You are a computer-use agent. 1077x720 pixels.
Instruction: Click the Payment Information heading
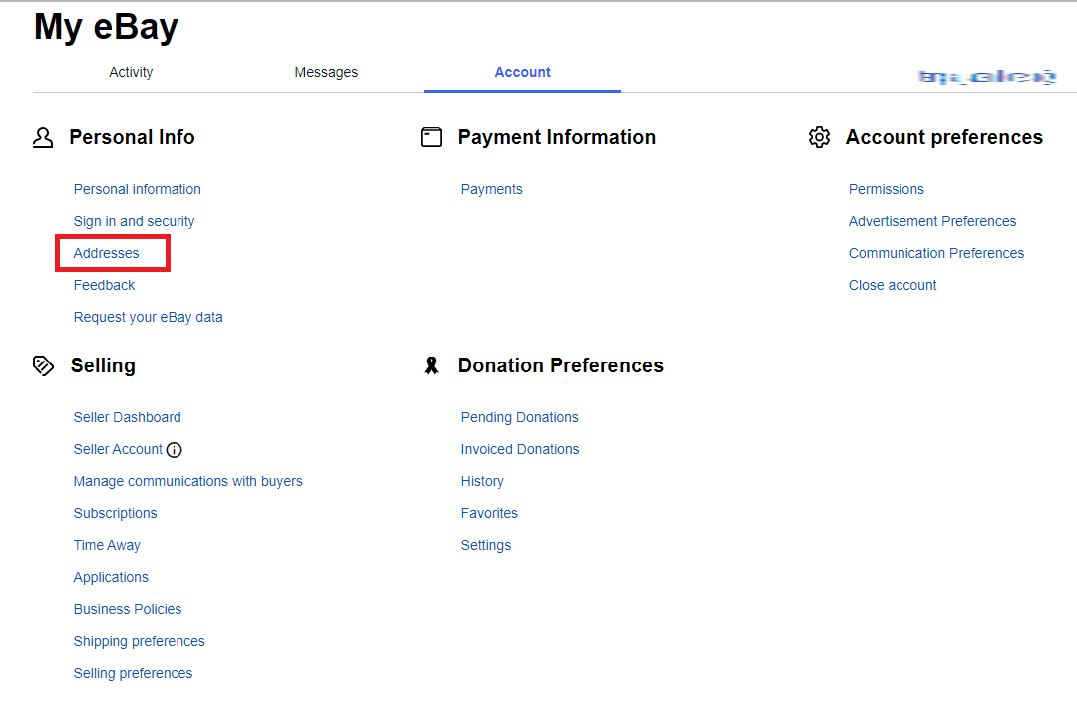pos(557,137)
